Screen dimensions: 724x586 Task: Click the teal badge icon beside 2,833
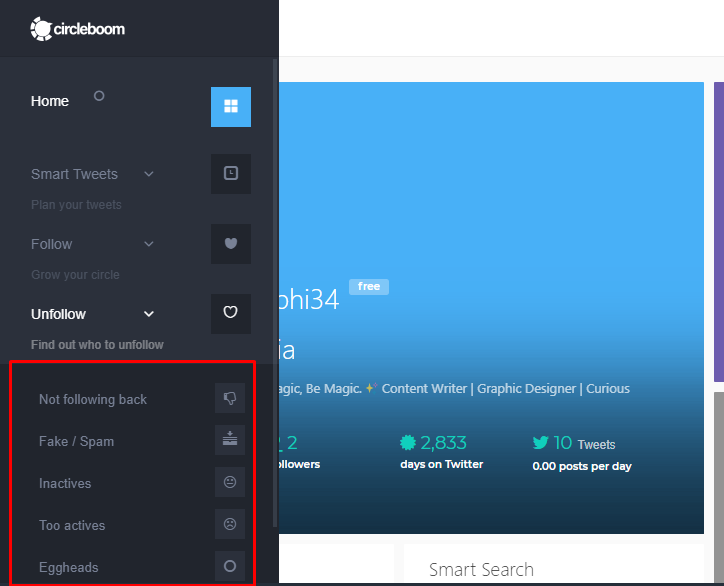tap(408, 442)
